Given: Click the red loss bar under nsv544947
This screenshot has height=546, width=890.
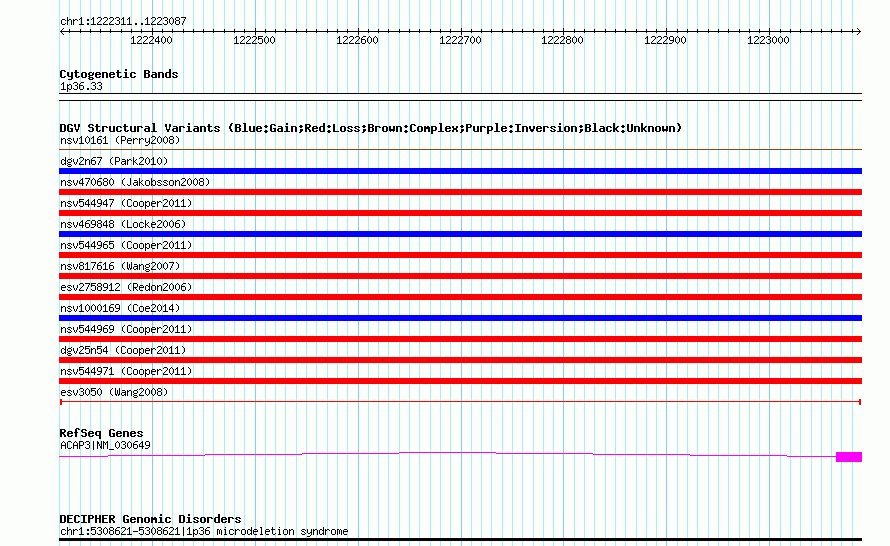Looking at the screenshot, I should 460,213.
